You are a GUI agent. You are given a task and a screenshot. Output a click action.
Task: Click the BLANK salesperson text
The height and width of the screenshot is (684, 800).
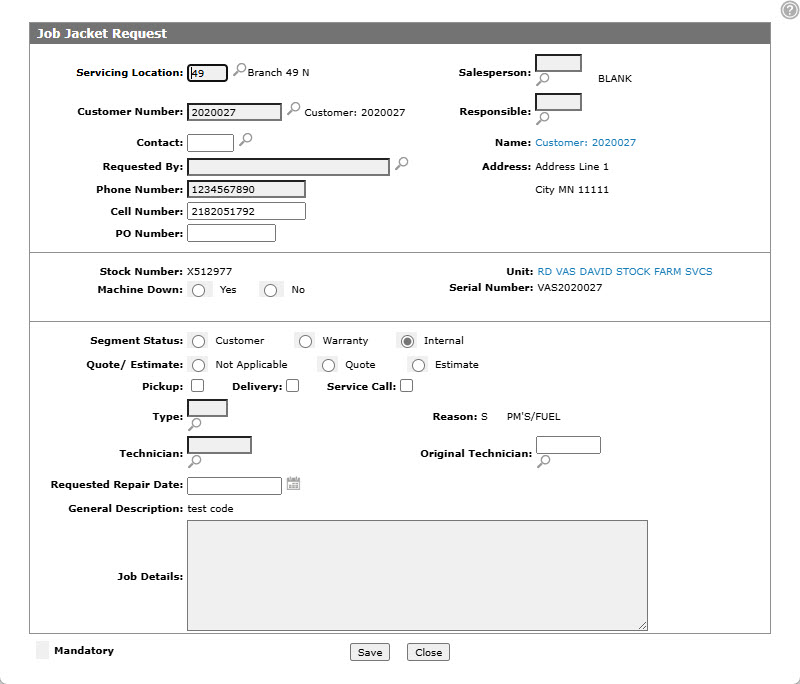click(615, 79)
